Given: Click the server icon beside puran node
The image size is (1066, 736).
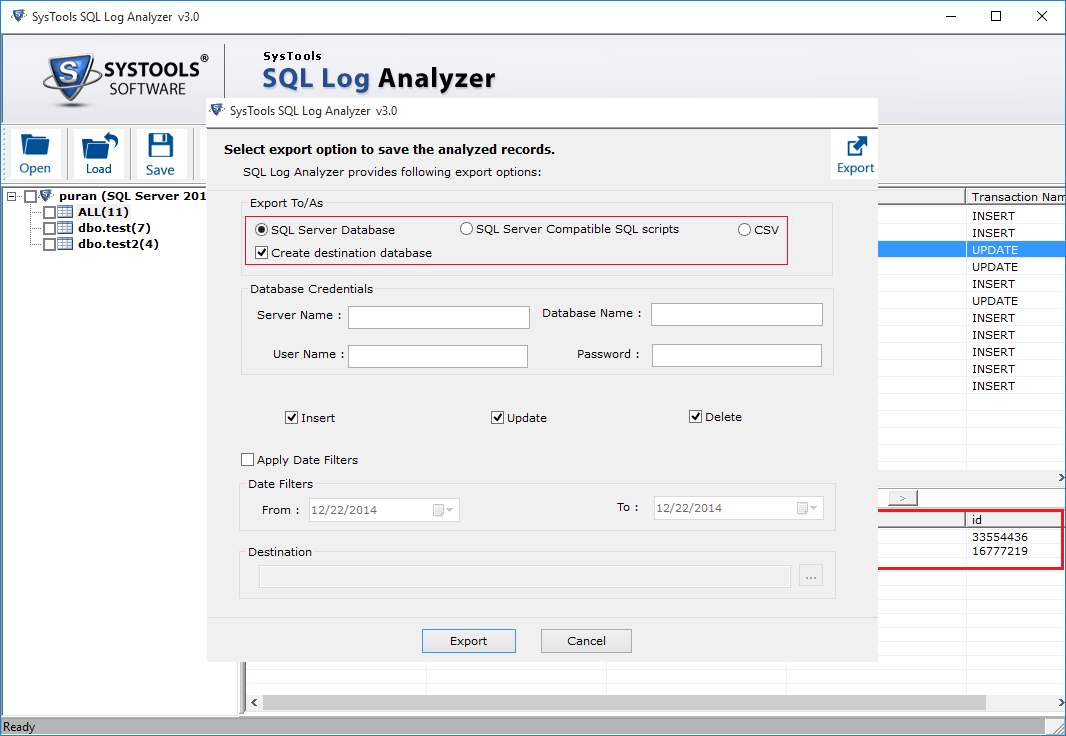Looking at the screenshot, I should [x=46, y=196].
